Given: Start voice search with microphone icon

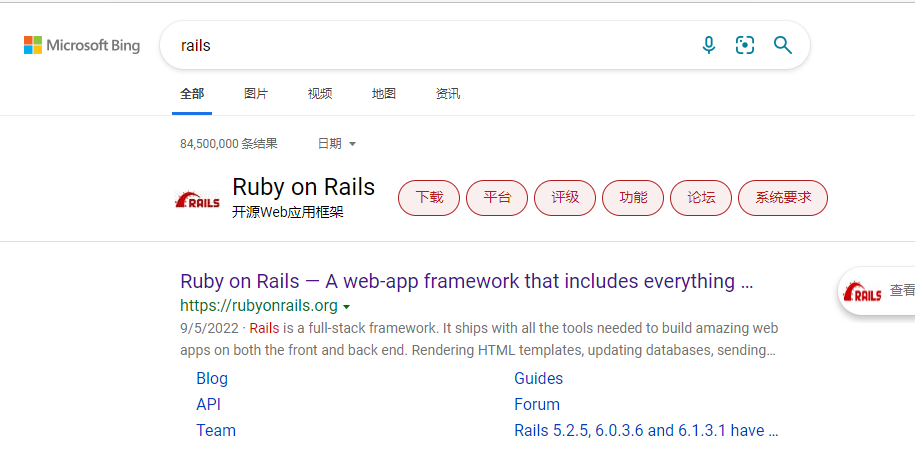Looking at the screenshot, I should (708, 45).
